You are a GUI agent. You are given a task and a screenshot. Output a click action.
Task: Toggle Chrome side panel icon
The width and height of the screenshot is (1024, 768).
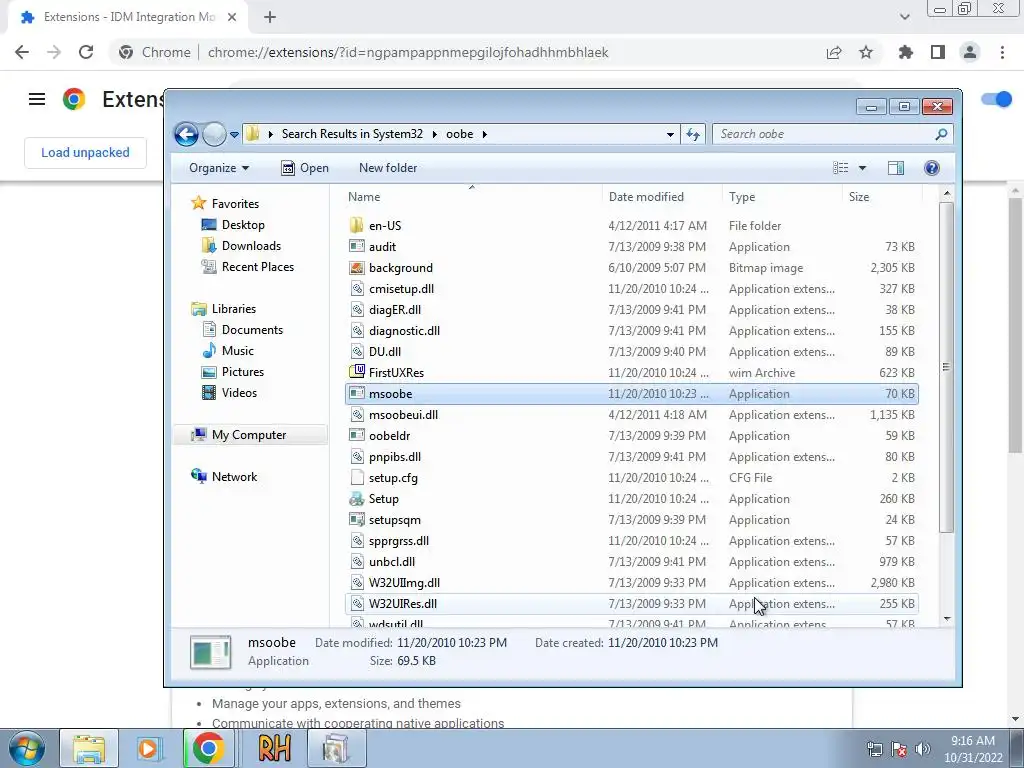pyautogui.click(x=938, y=52)
